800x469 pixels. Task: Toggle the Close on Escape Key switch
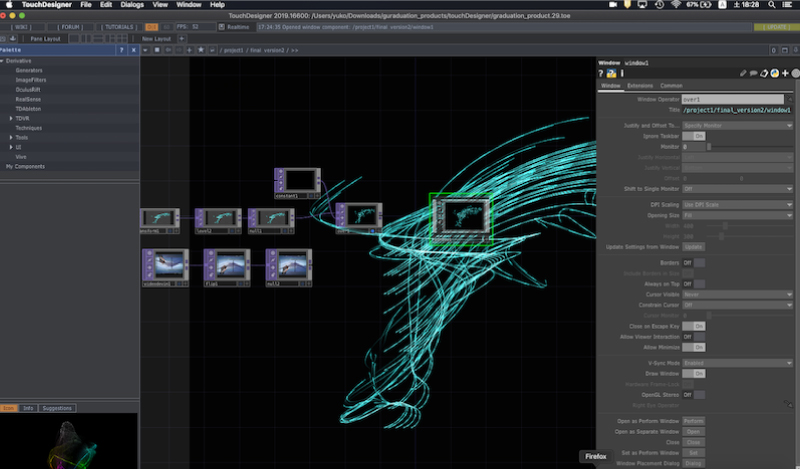click(694, 326)
